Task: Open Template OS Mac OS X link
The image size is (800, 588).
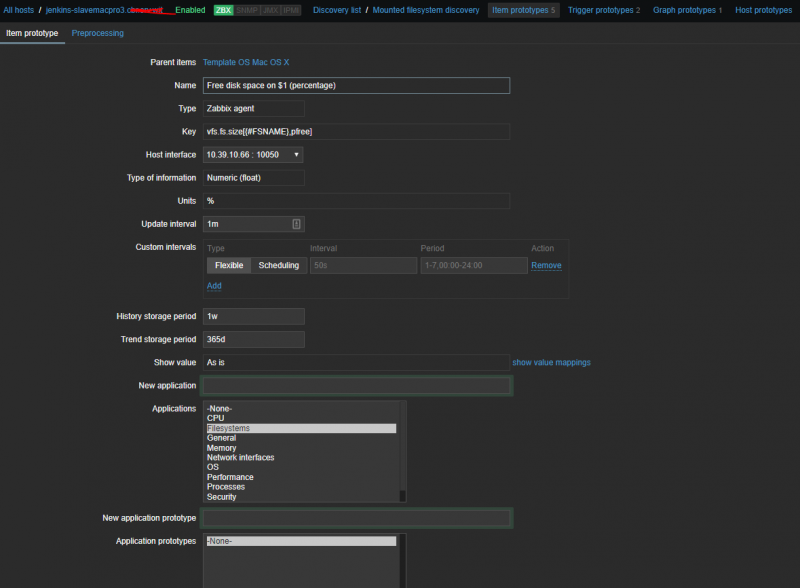Action: [246, 62]
